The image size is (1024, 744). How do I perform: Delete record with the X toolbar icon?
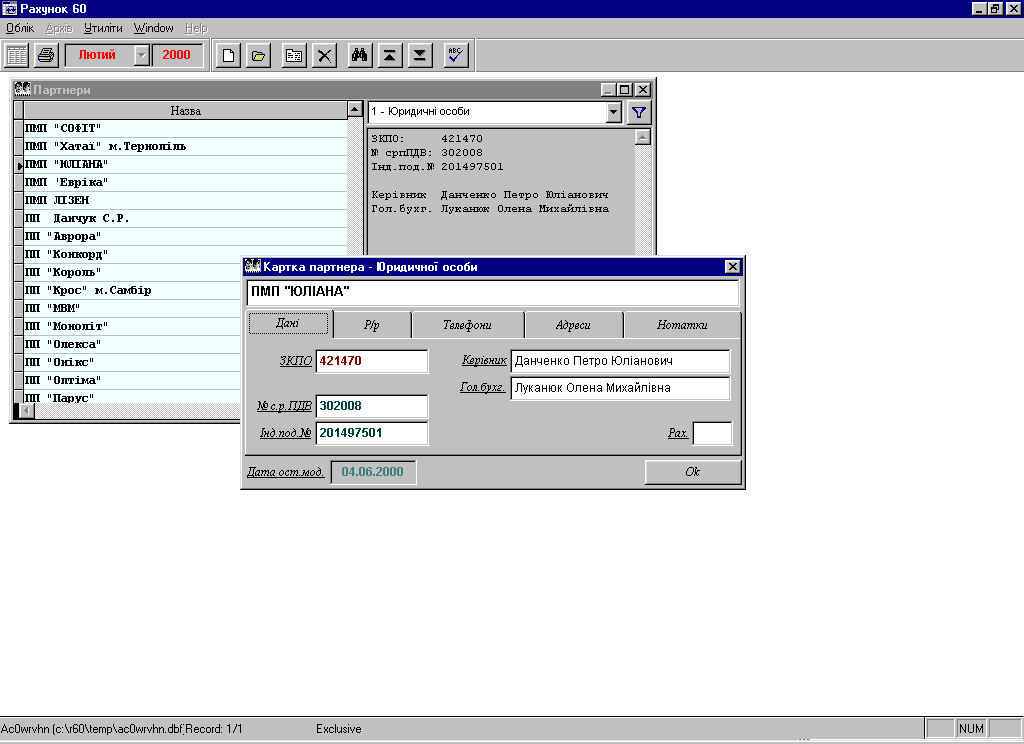point(325,56)
